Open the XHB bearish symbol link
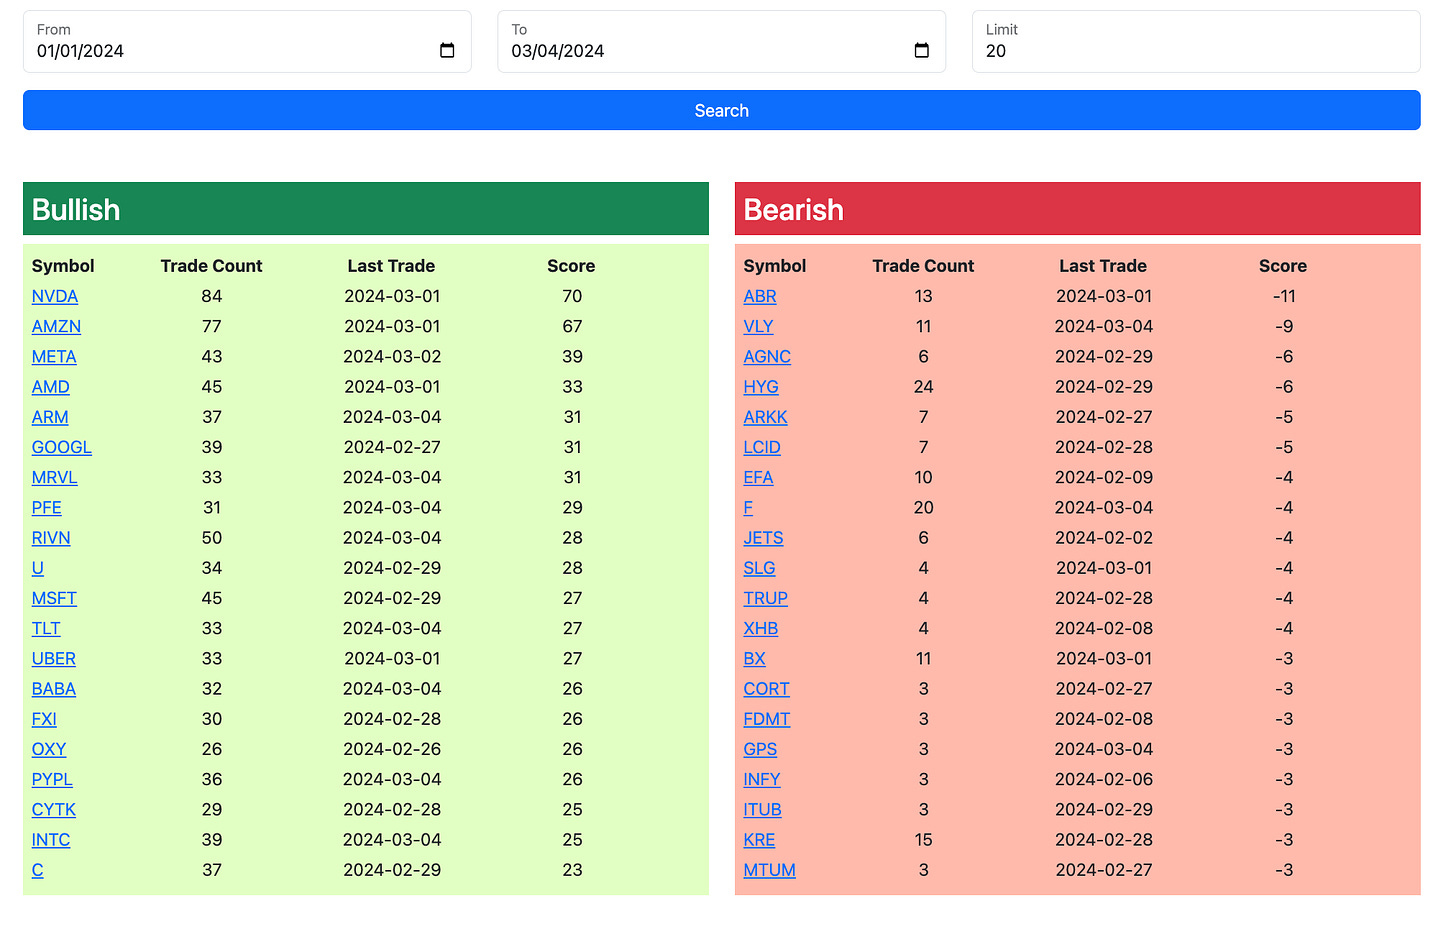 point(761,628)
